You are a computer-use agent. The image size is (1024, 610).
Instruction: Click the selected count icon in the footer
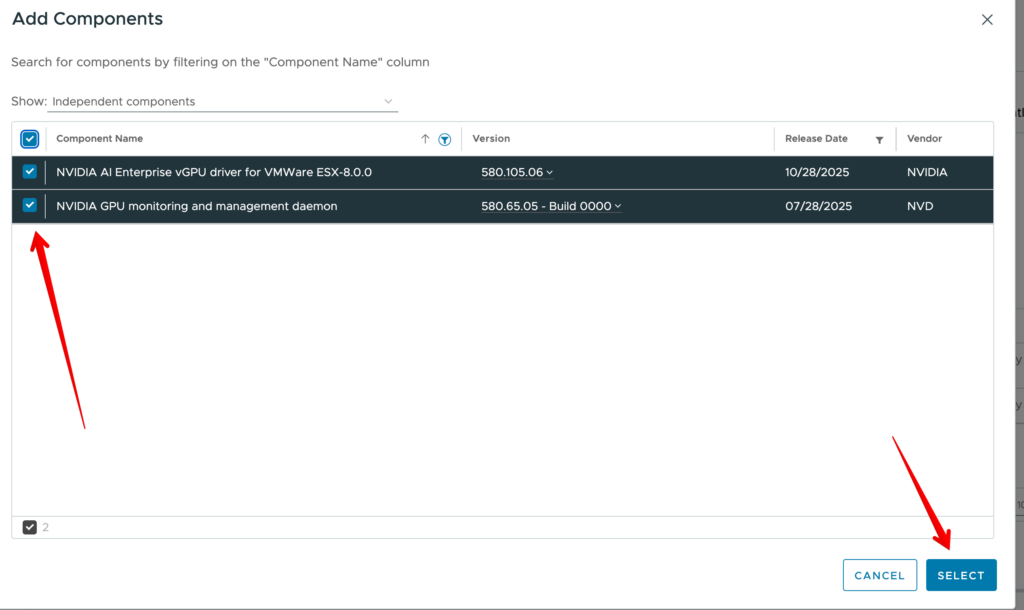click(29, 527)
